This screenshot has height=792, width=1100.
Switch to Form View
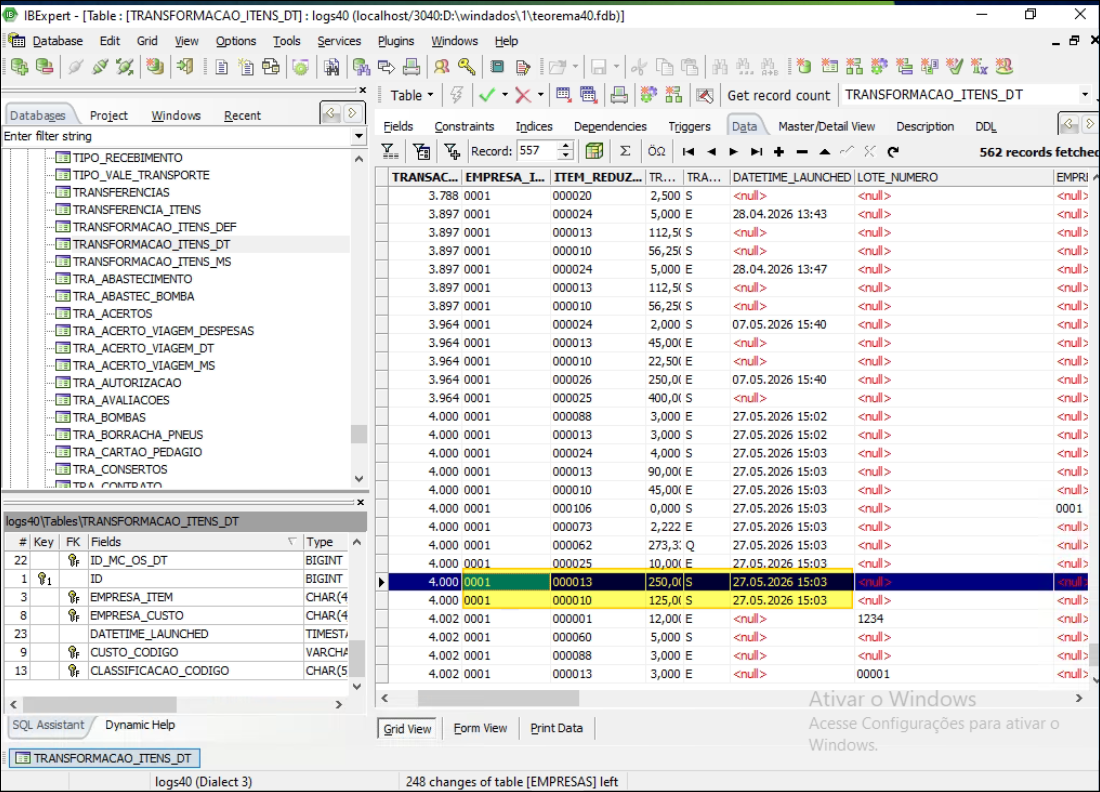tap(480, 728)
